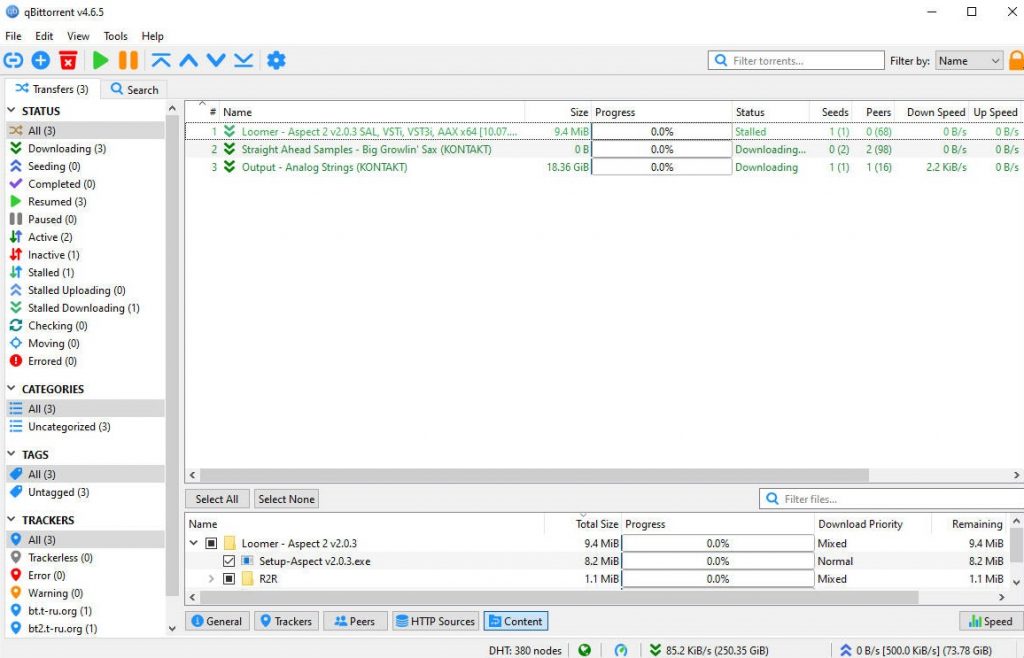Viewport: 1024px width, 658px height.
Task: Collapse the TRACKERS section
Action: tap(11, 520)
